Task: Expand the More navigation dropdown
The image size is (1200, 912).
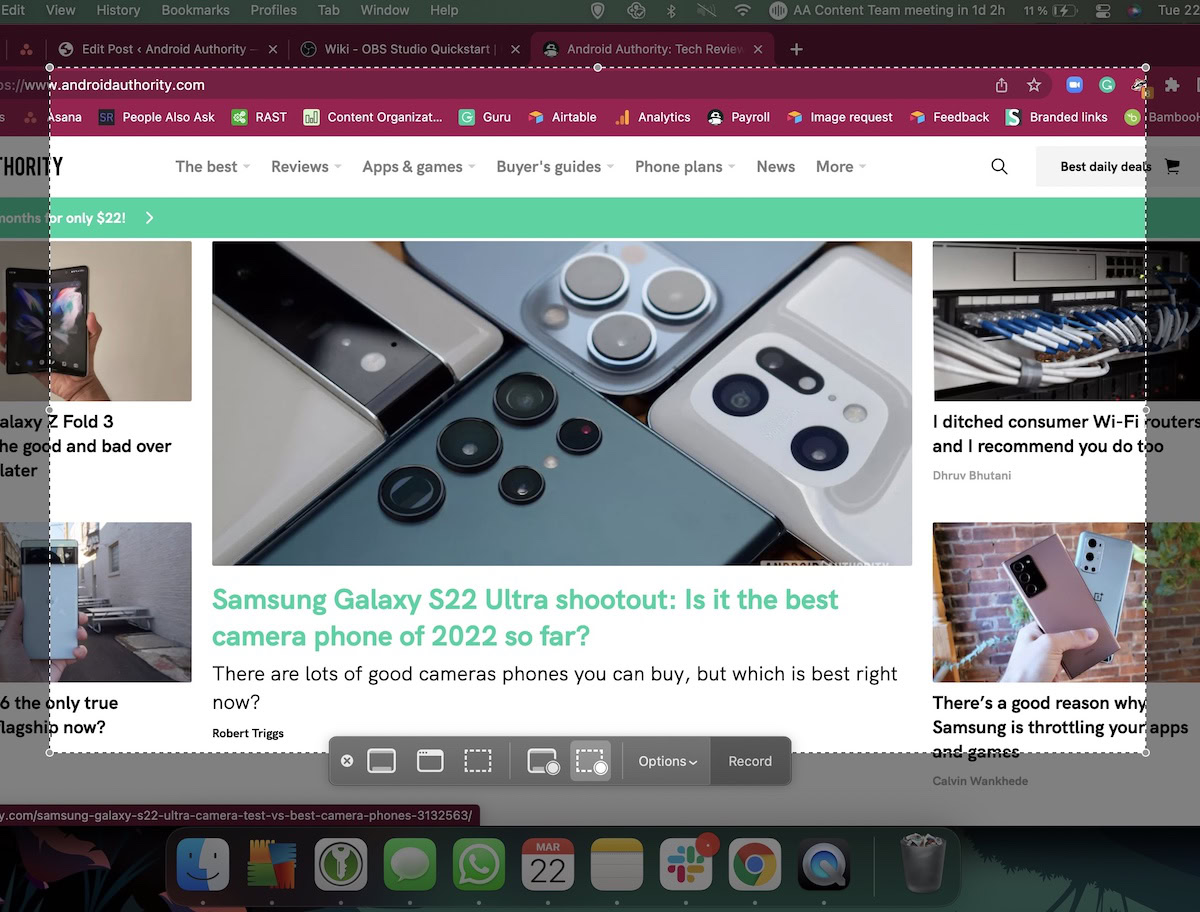Action: 841,167
